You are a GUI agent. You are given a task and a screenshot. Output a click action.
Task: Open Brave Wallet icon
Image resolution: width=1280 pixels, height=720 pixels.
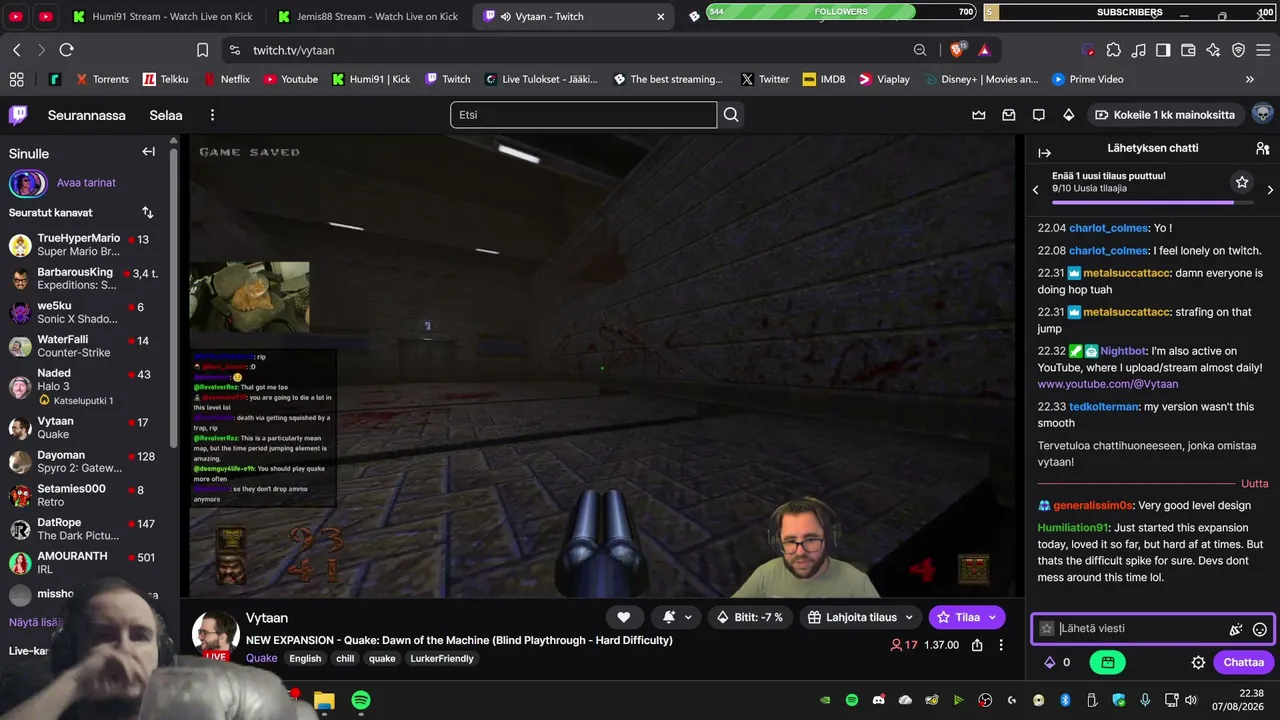tap(1188, 50)
